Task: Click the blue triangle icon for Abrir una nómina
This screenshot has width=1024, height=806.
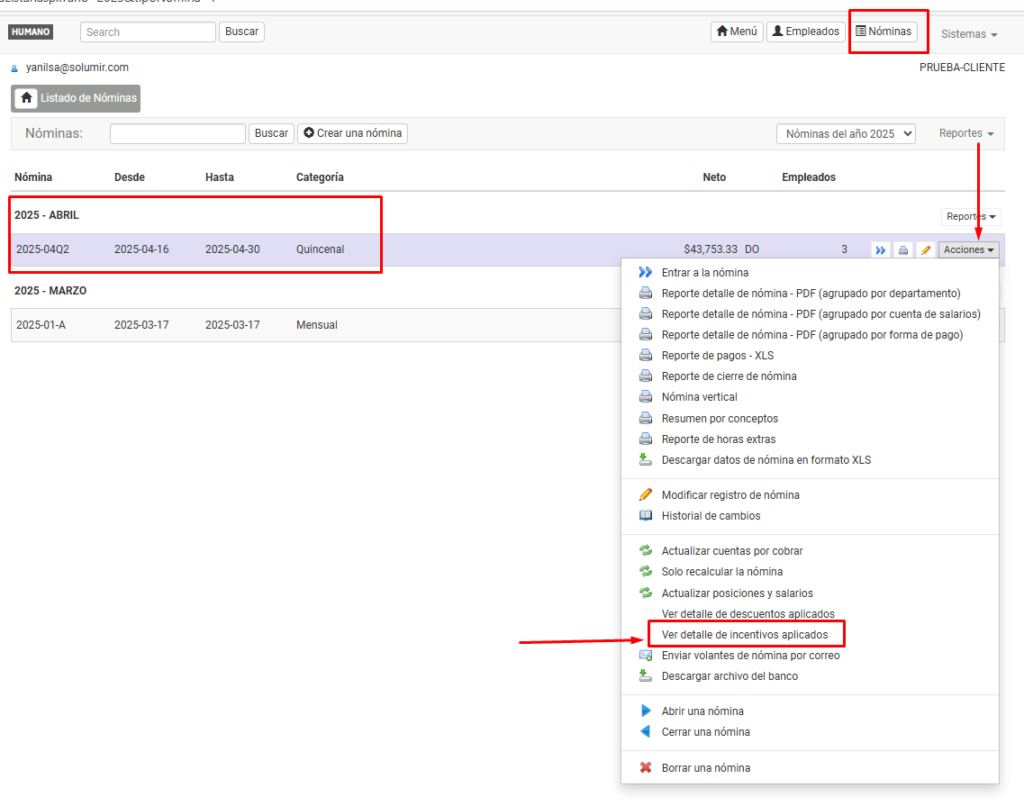Action: click(x=645, y=711)
